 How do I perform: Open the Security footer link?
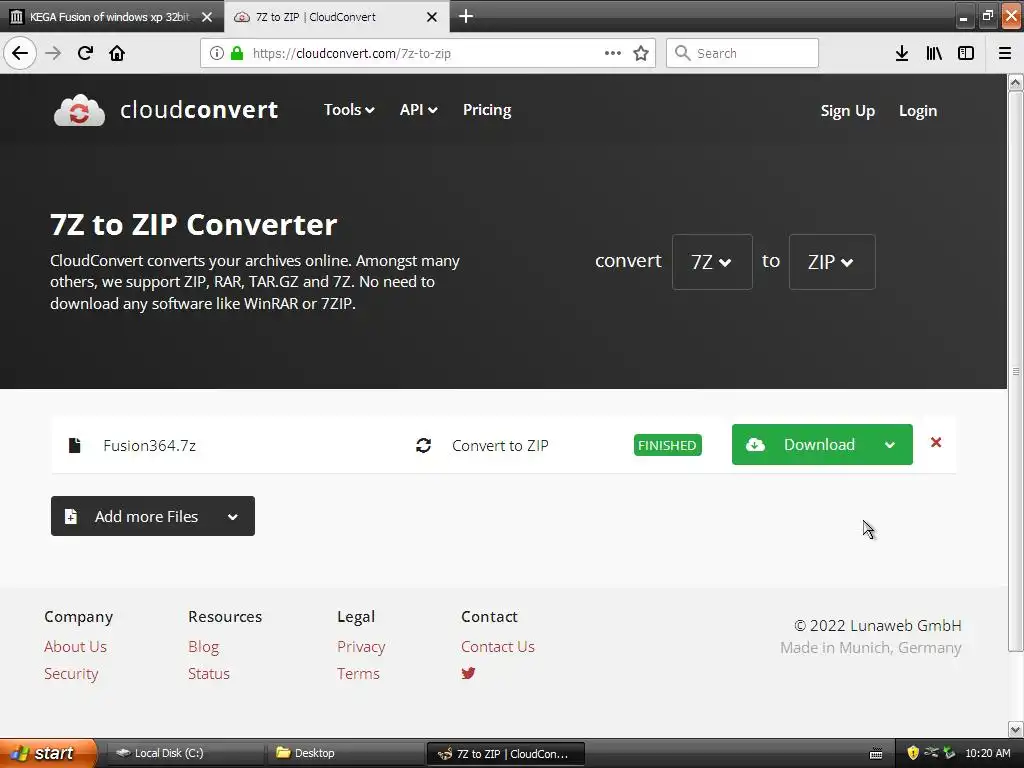(71, 673)
